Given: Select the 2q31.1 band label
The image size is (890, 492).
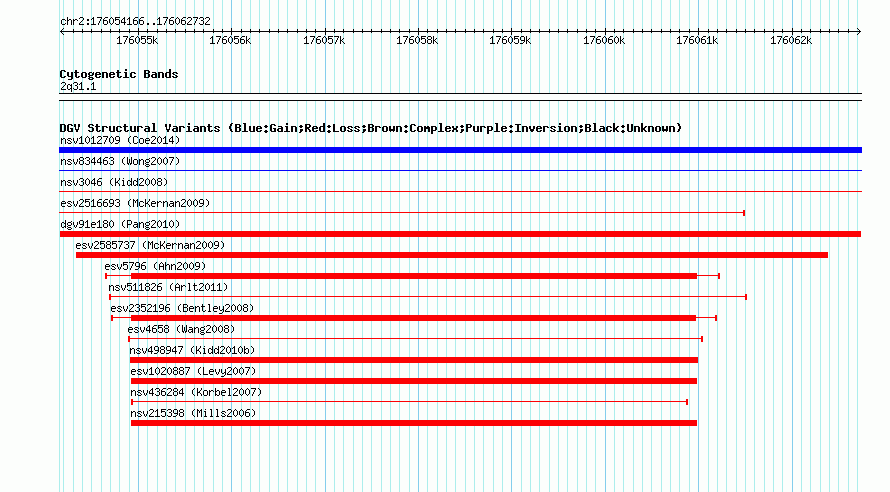Looking at the screenshot, I should coord(78,86).
